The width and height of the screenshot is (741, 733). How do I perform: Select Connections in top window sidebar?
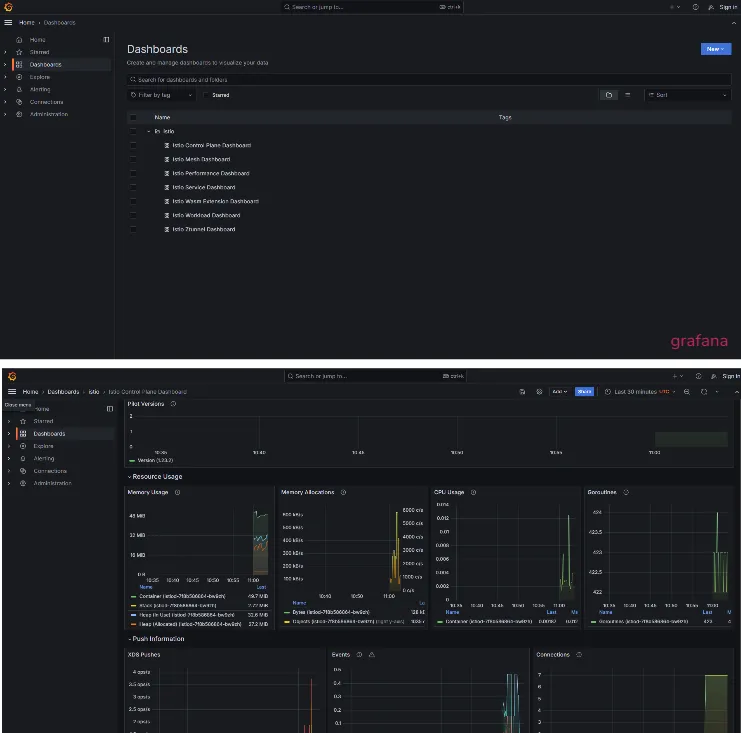click(46, 102)
